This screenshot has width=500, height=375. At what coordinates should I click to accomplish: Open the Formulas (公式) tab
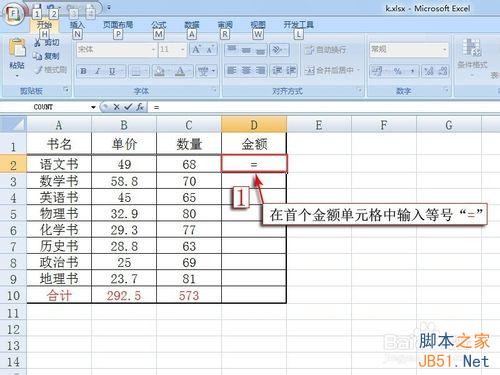(x=159, y=25)
